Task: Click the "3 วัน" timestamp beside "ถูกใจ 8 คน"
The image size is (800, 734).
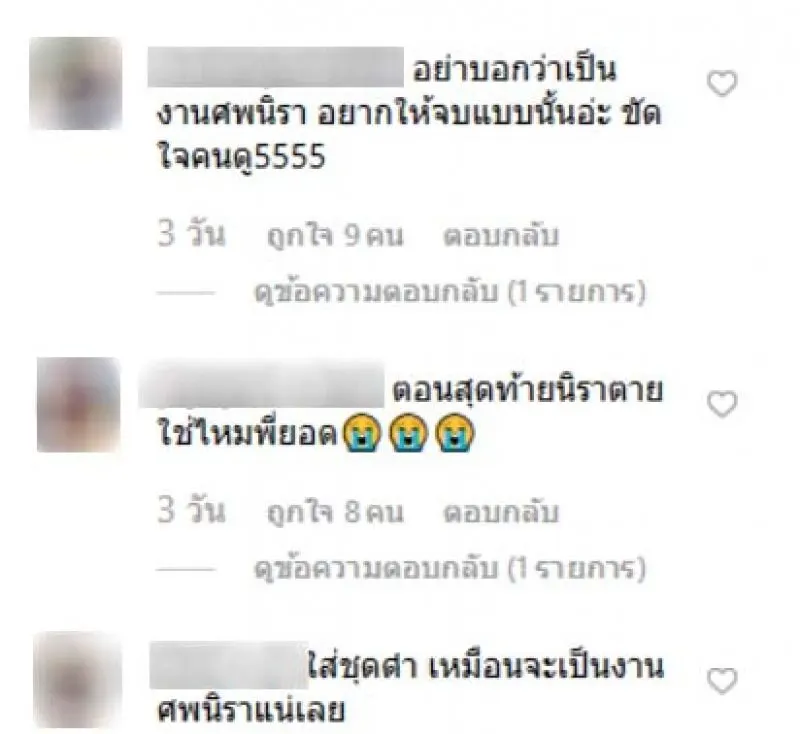Action: tap(191, 511)
